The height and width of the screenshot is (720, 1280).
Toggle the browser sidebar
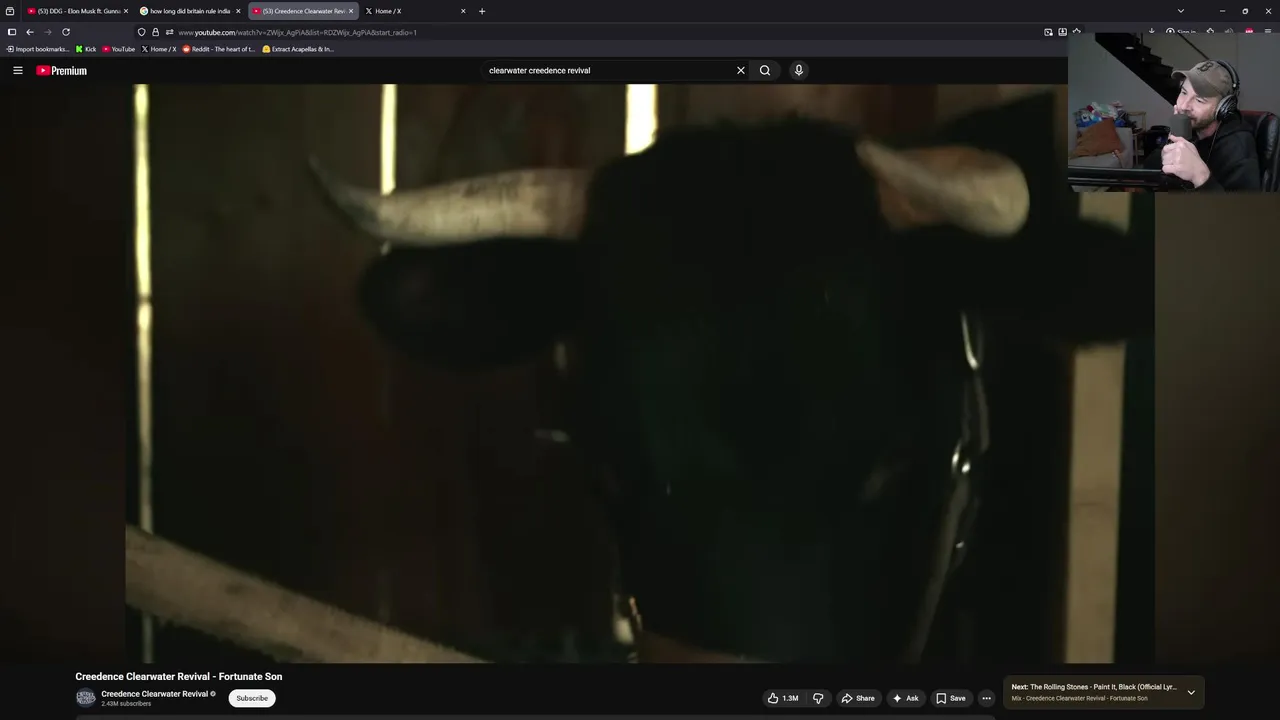click(x=12, y=32)
